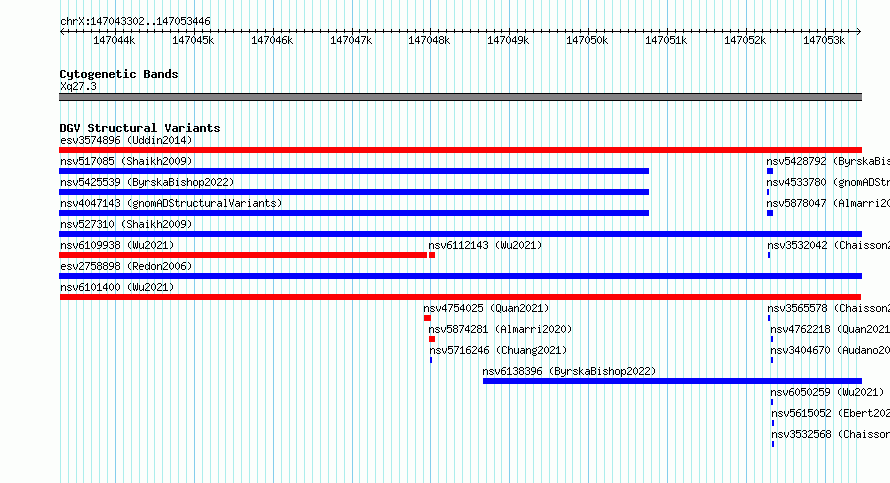The width and height of the screenshot is (890, 483).
Task: Click small blue nsv5428792 variant block
Action: pyautogui.click(x=770, y=171)
